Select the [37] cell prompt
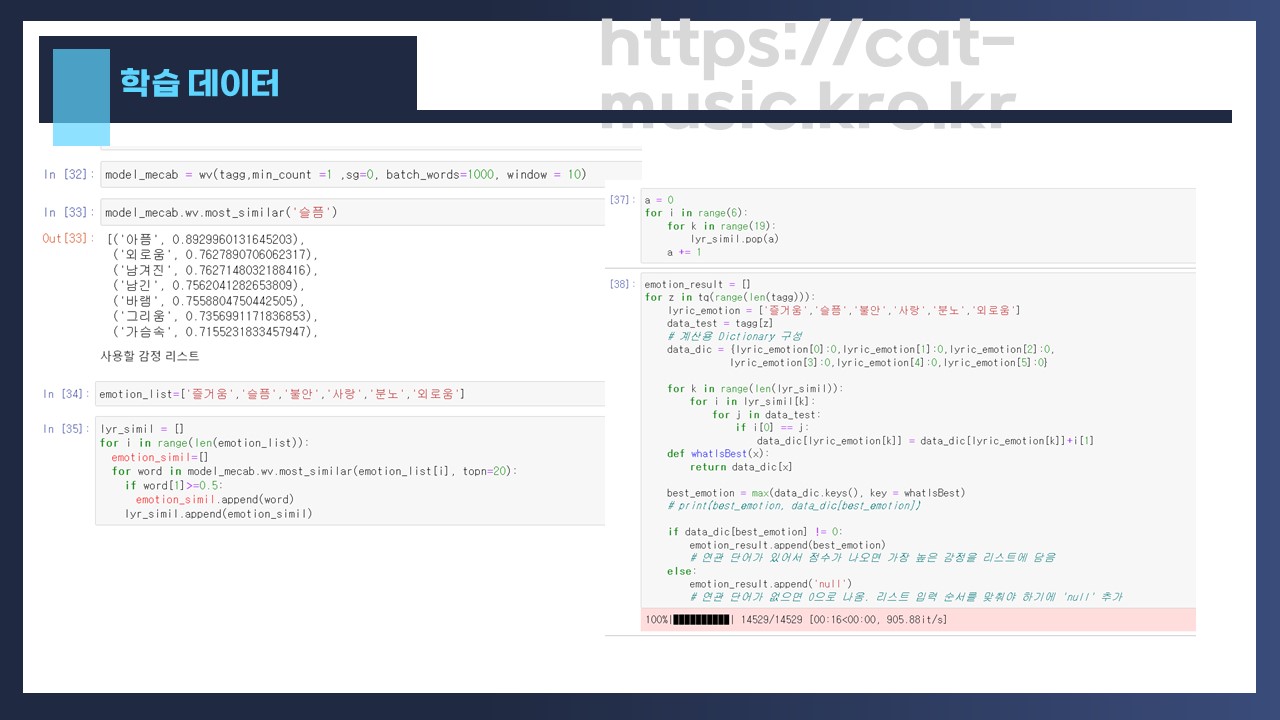This screenshot has width=1280, height=720. [x=622, y=200]
